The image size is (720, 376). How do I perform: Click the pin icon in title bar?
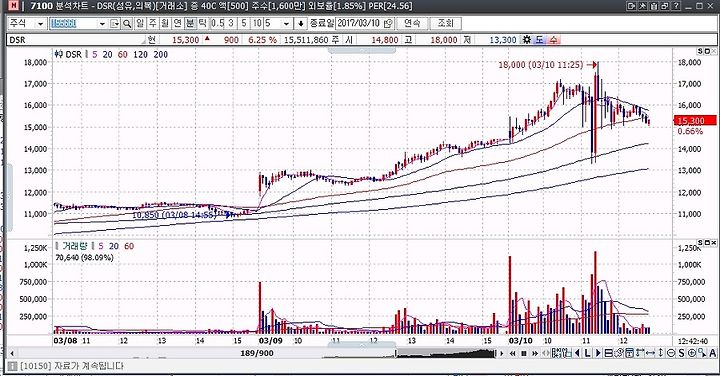tap(643, 6)
